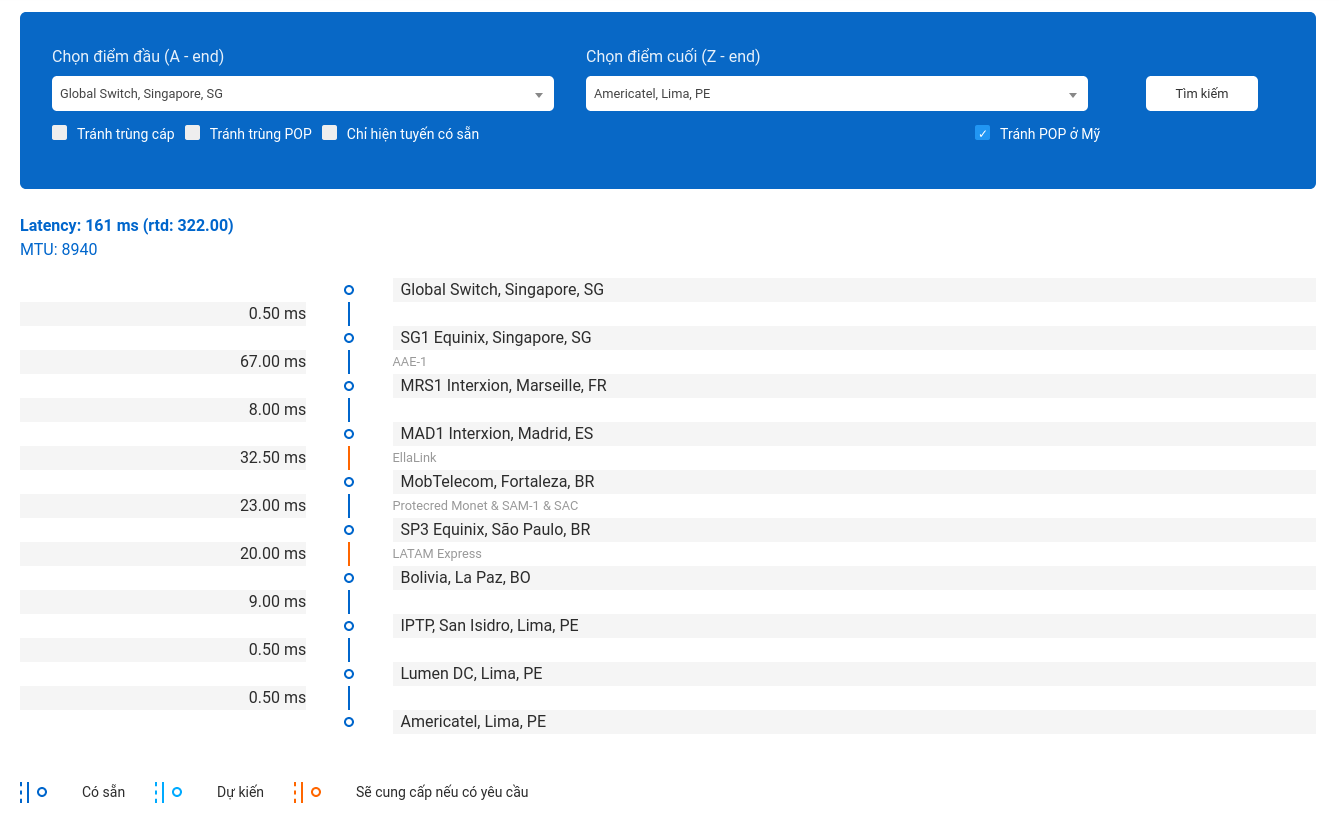Click the Global Switch Singapore route node circle
This screenshot has width=1339, height=822.
(x=349, y=290)
